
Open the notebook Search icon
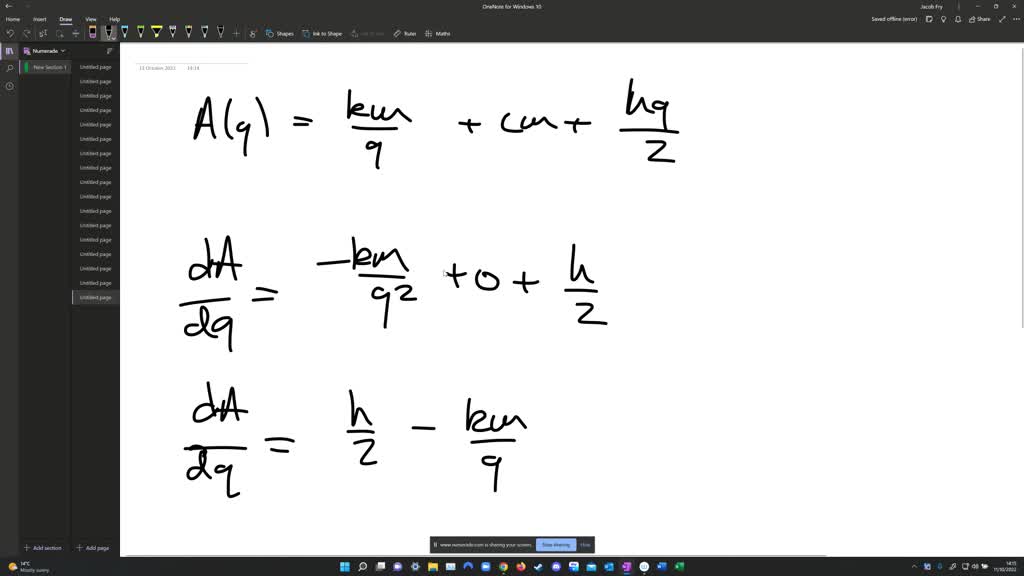click(x=9, y=69)
